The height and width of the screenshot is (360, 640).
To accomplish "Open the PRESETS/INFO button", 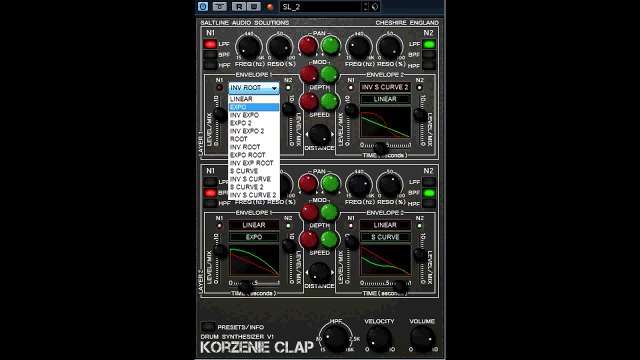I will tap(208, 327).
